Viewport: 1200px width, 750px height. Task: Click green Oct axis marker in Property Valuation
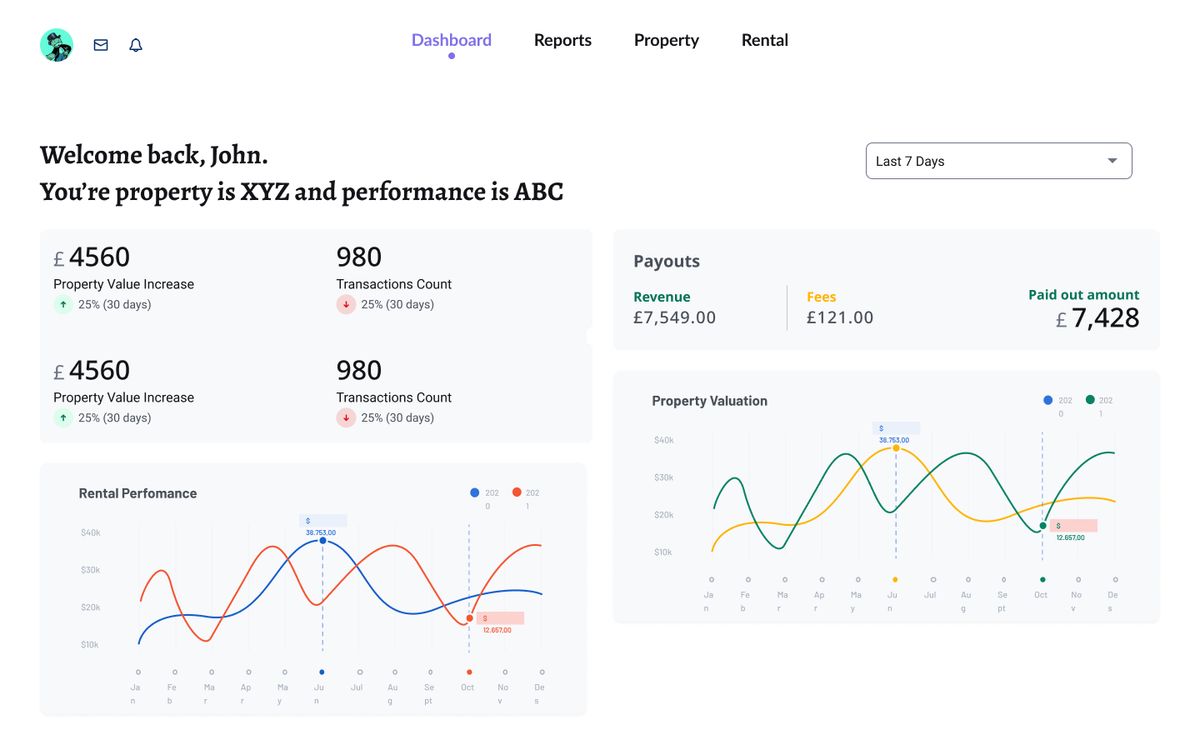[1042, 579]
